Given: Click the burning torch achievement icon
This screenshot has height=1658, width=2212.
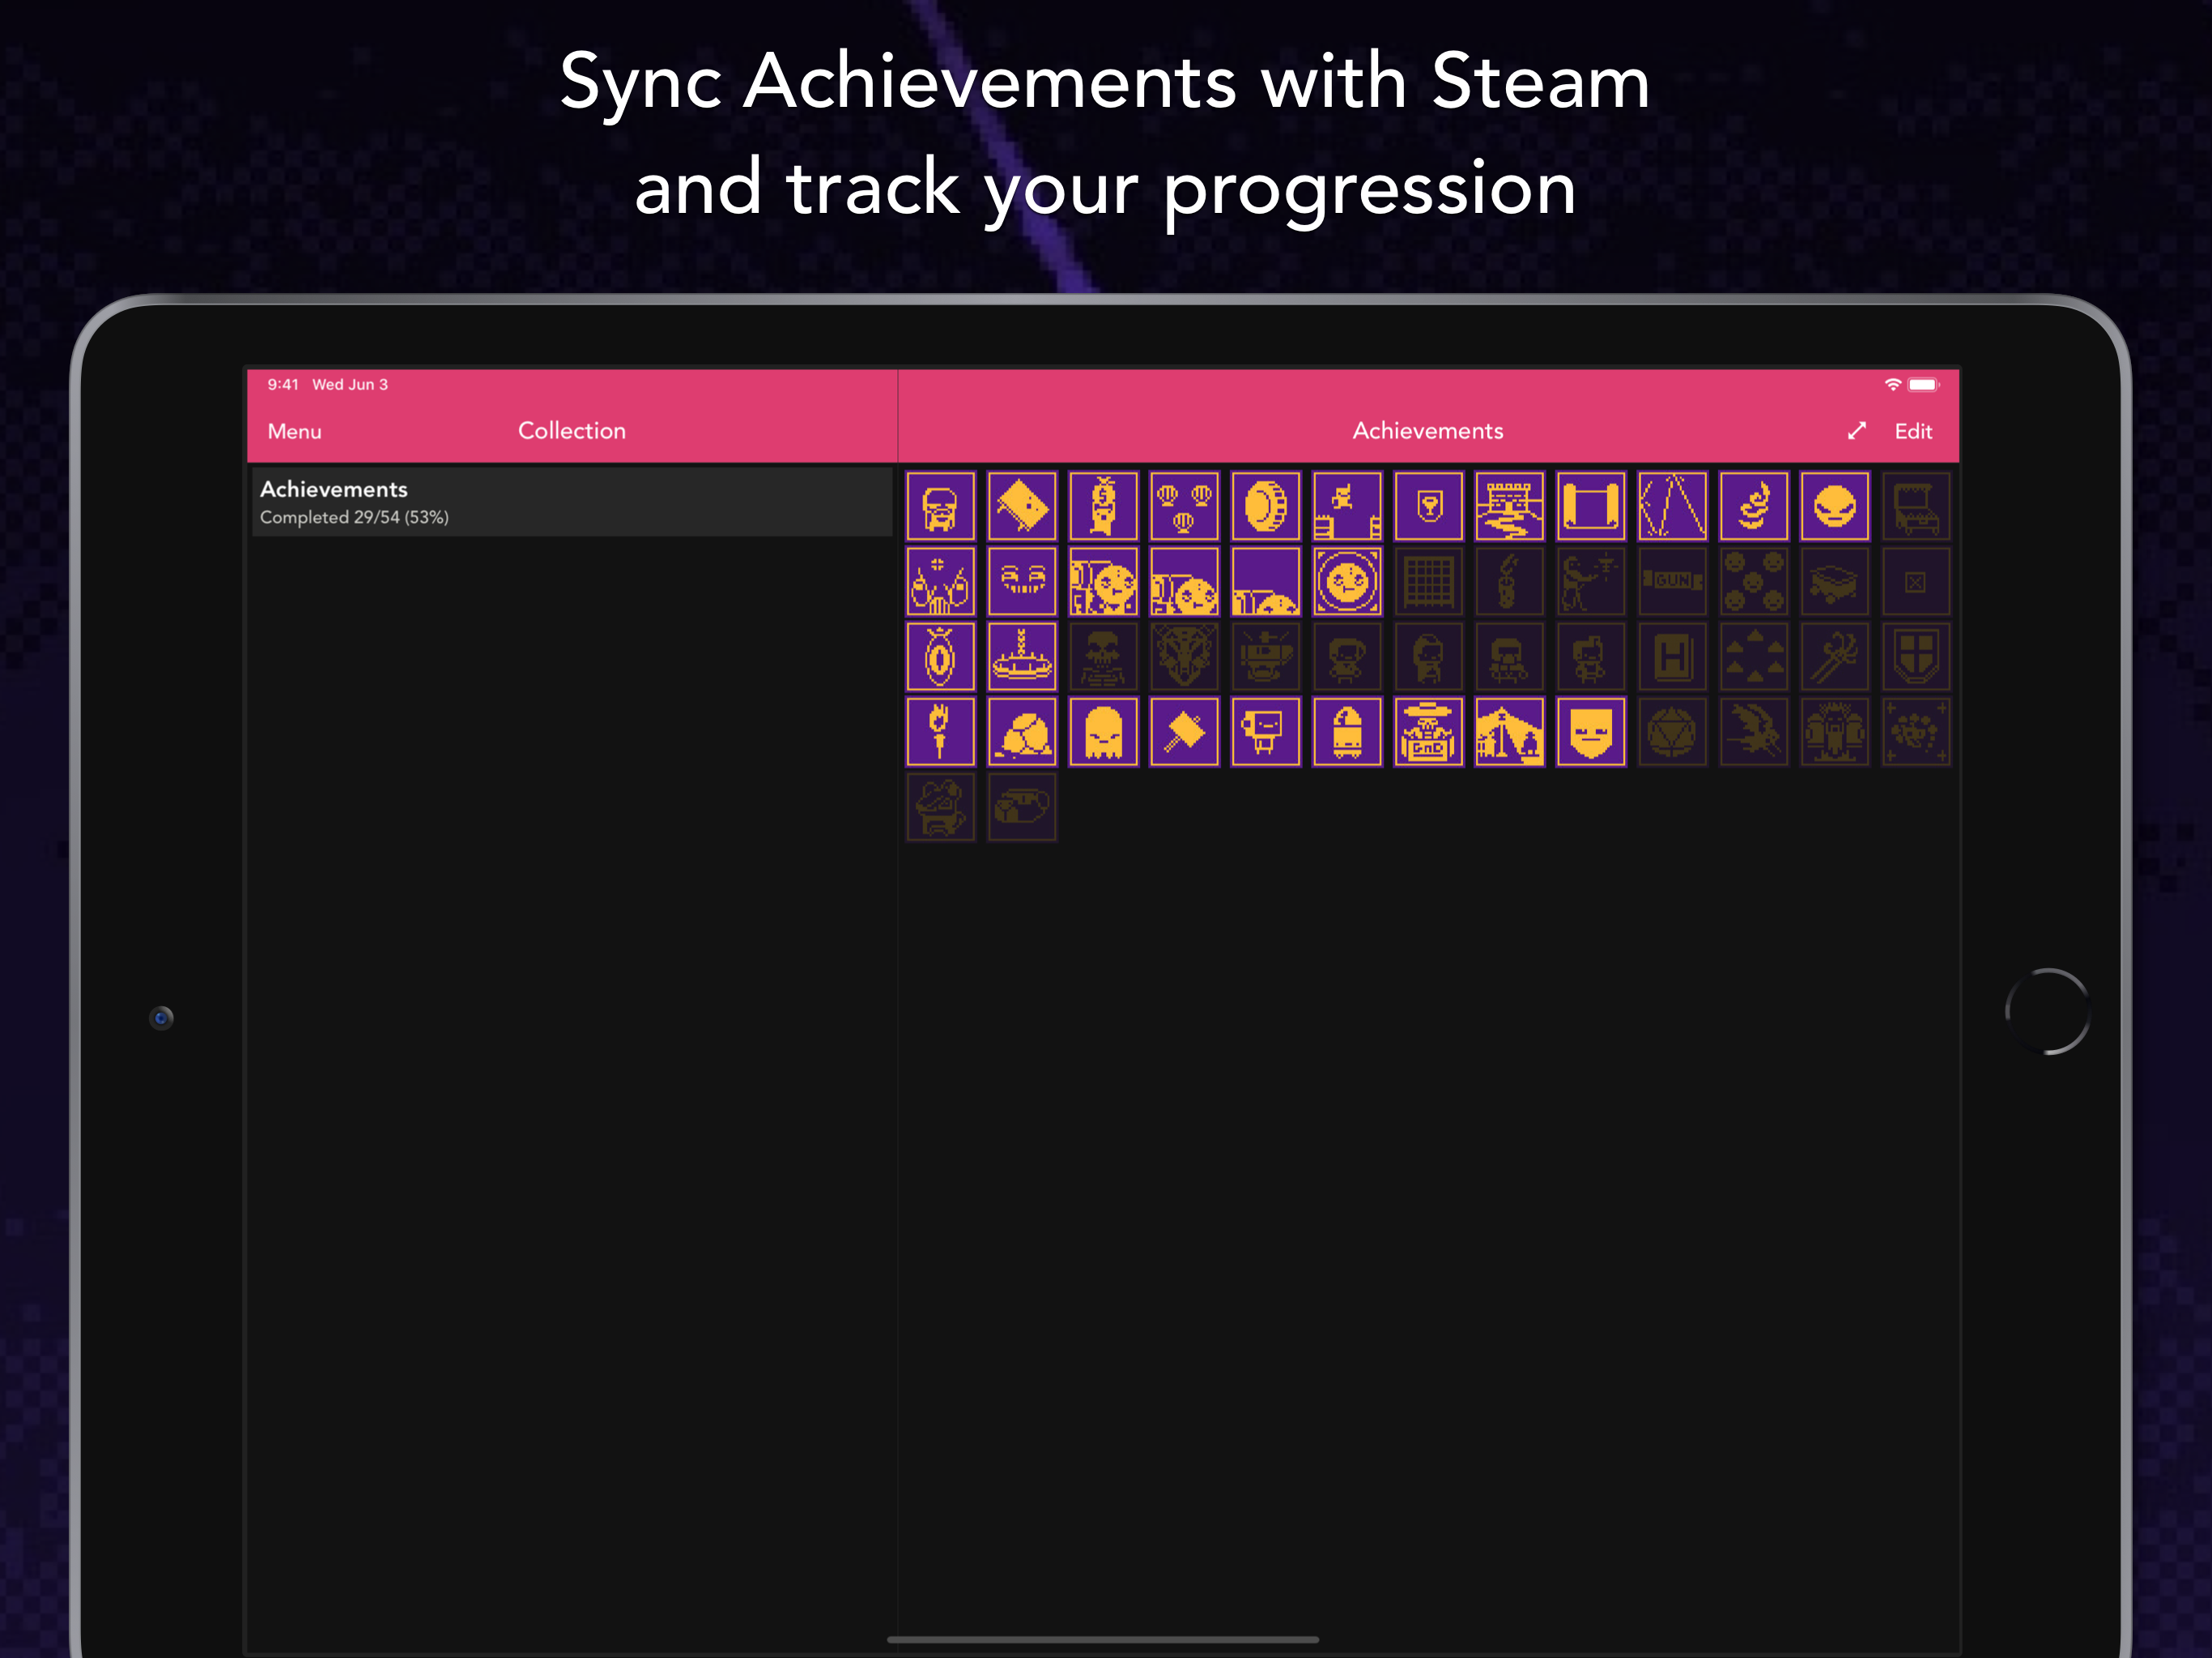Looking at the screenshot, I should [x=940, y=732].
